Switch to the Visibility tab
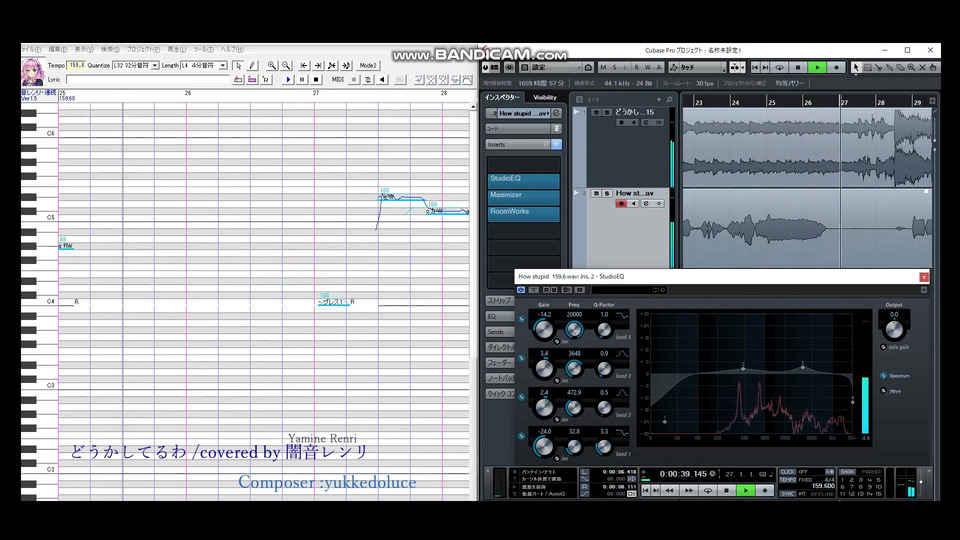Viewport: 960px width, 540px height. click(x=544, y=97)
